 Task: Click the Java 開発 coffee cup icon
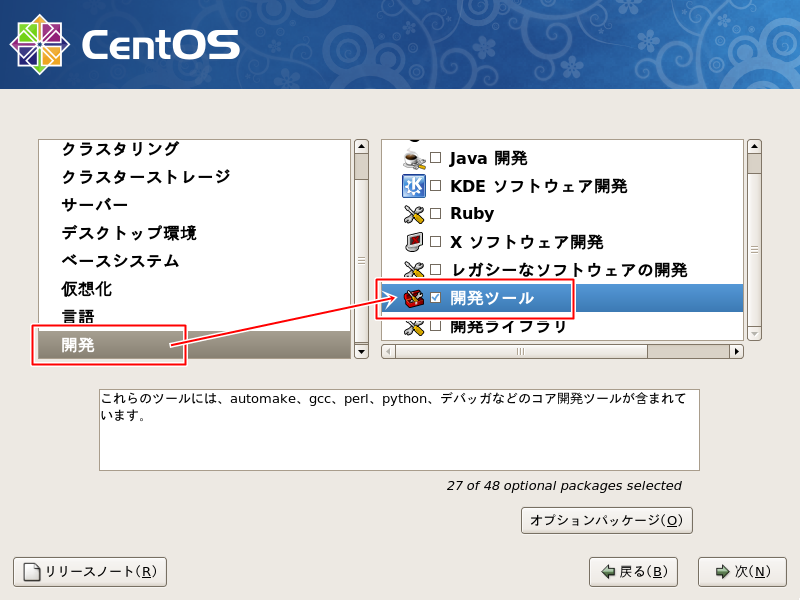pos(414,159)
